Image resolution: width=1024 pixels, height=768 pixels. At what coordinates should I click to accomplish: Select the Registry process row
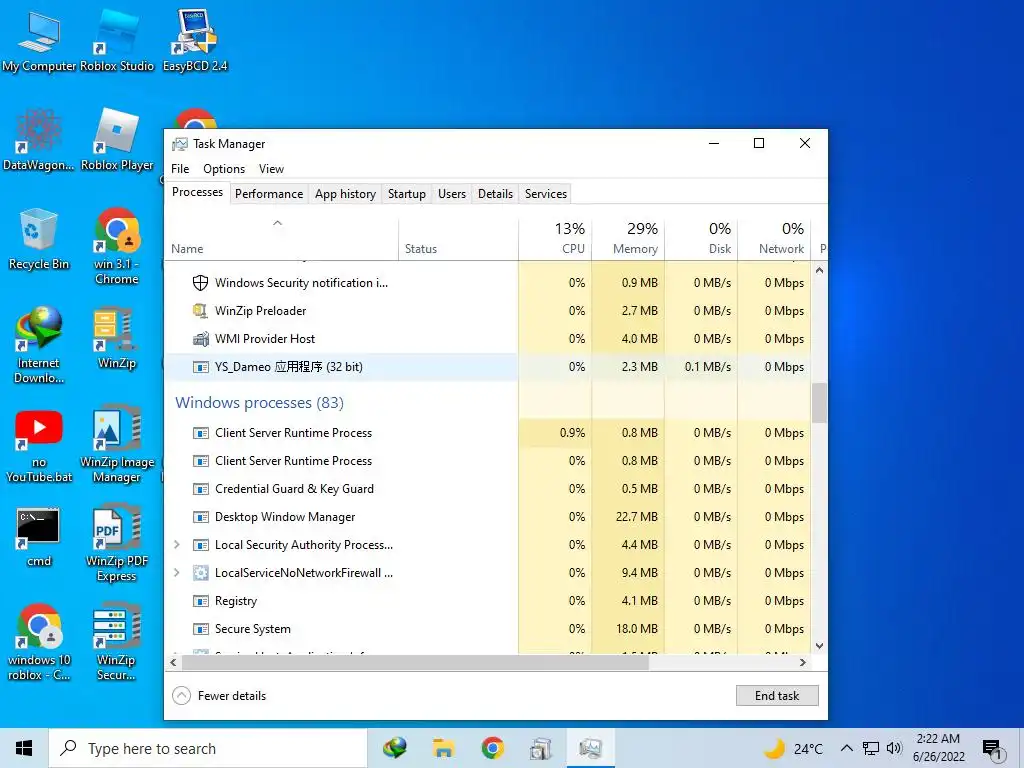(487, 601)
